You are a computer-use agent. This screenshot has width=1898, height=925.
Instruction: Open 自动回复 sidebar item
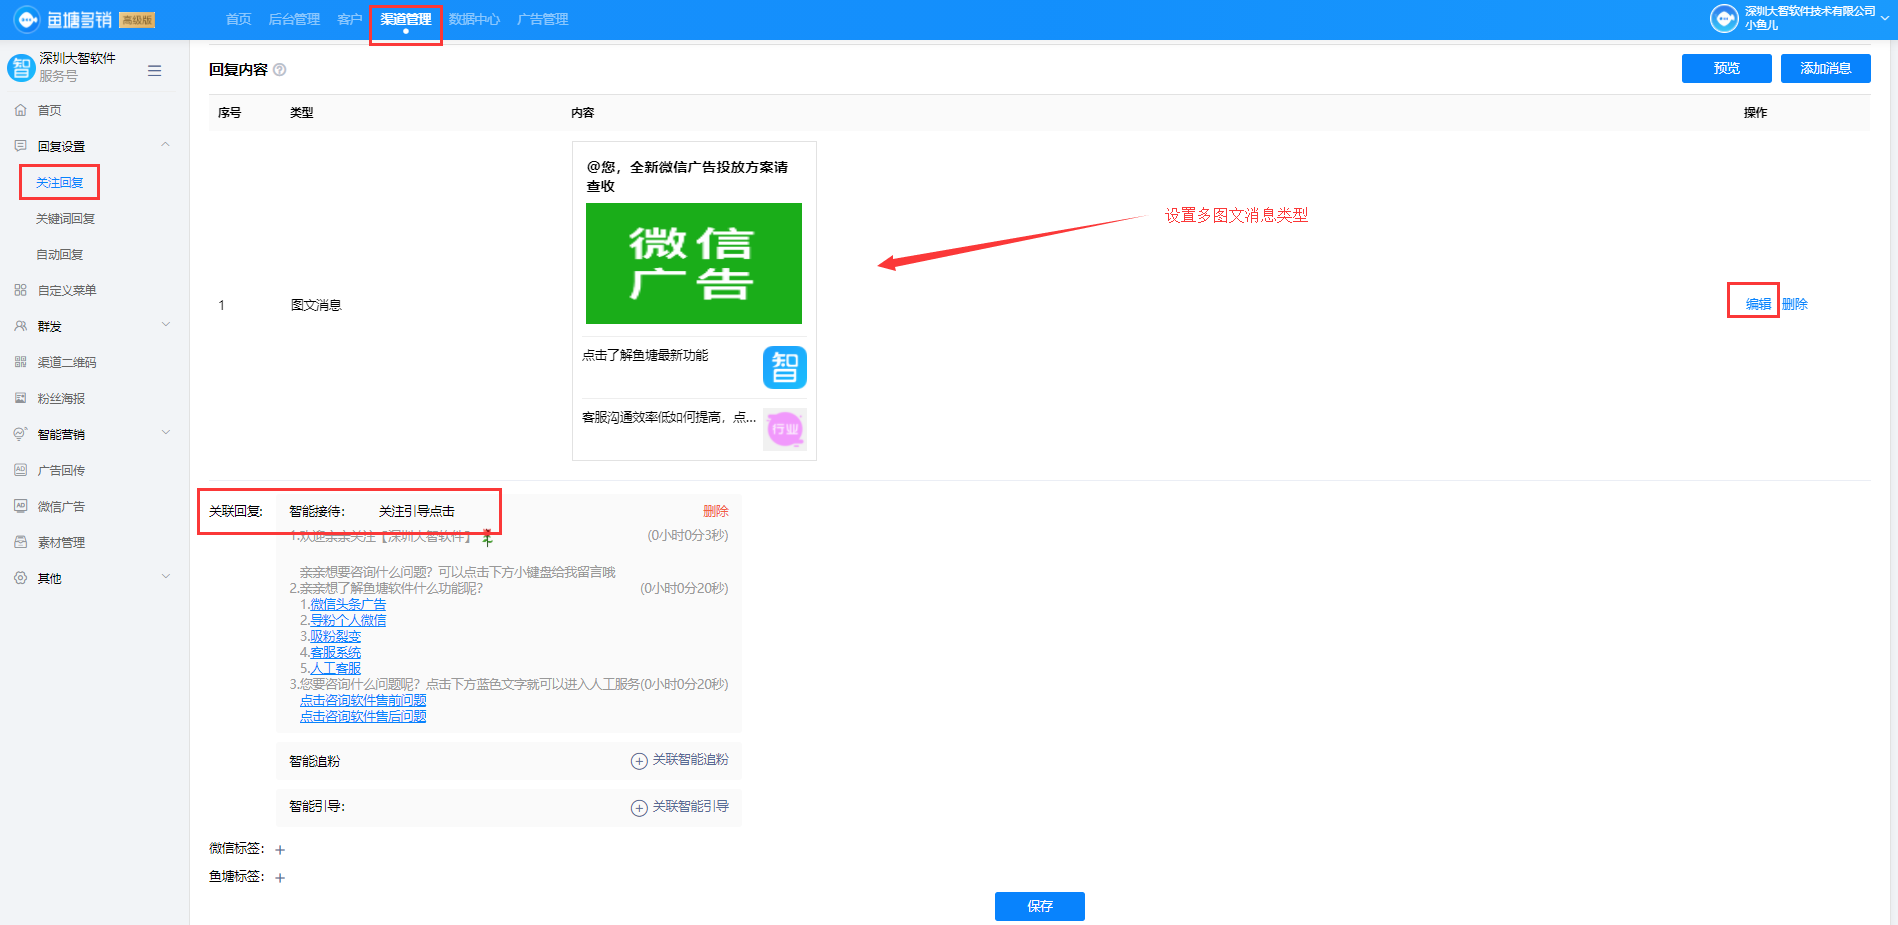pyautogui.click(x=60, y=254)
